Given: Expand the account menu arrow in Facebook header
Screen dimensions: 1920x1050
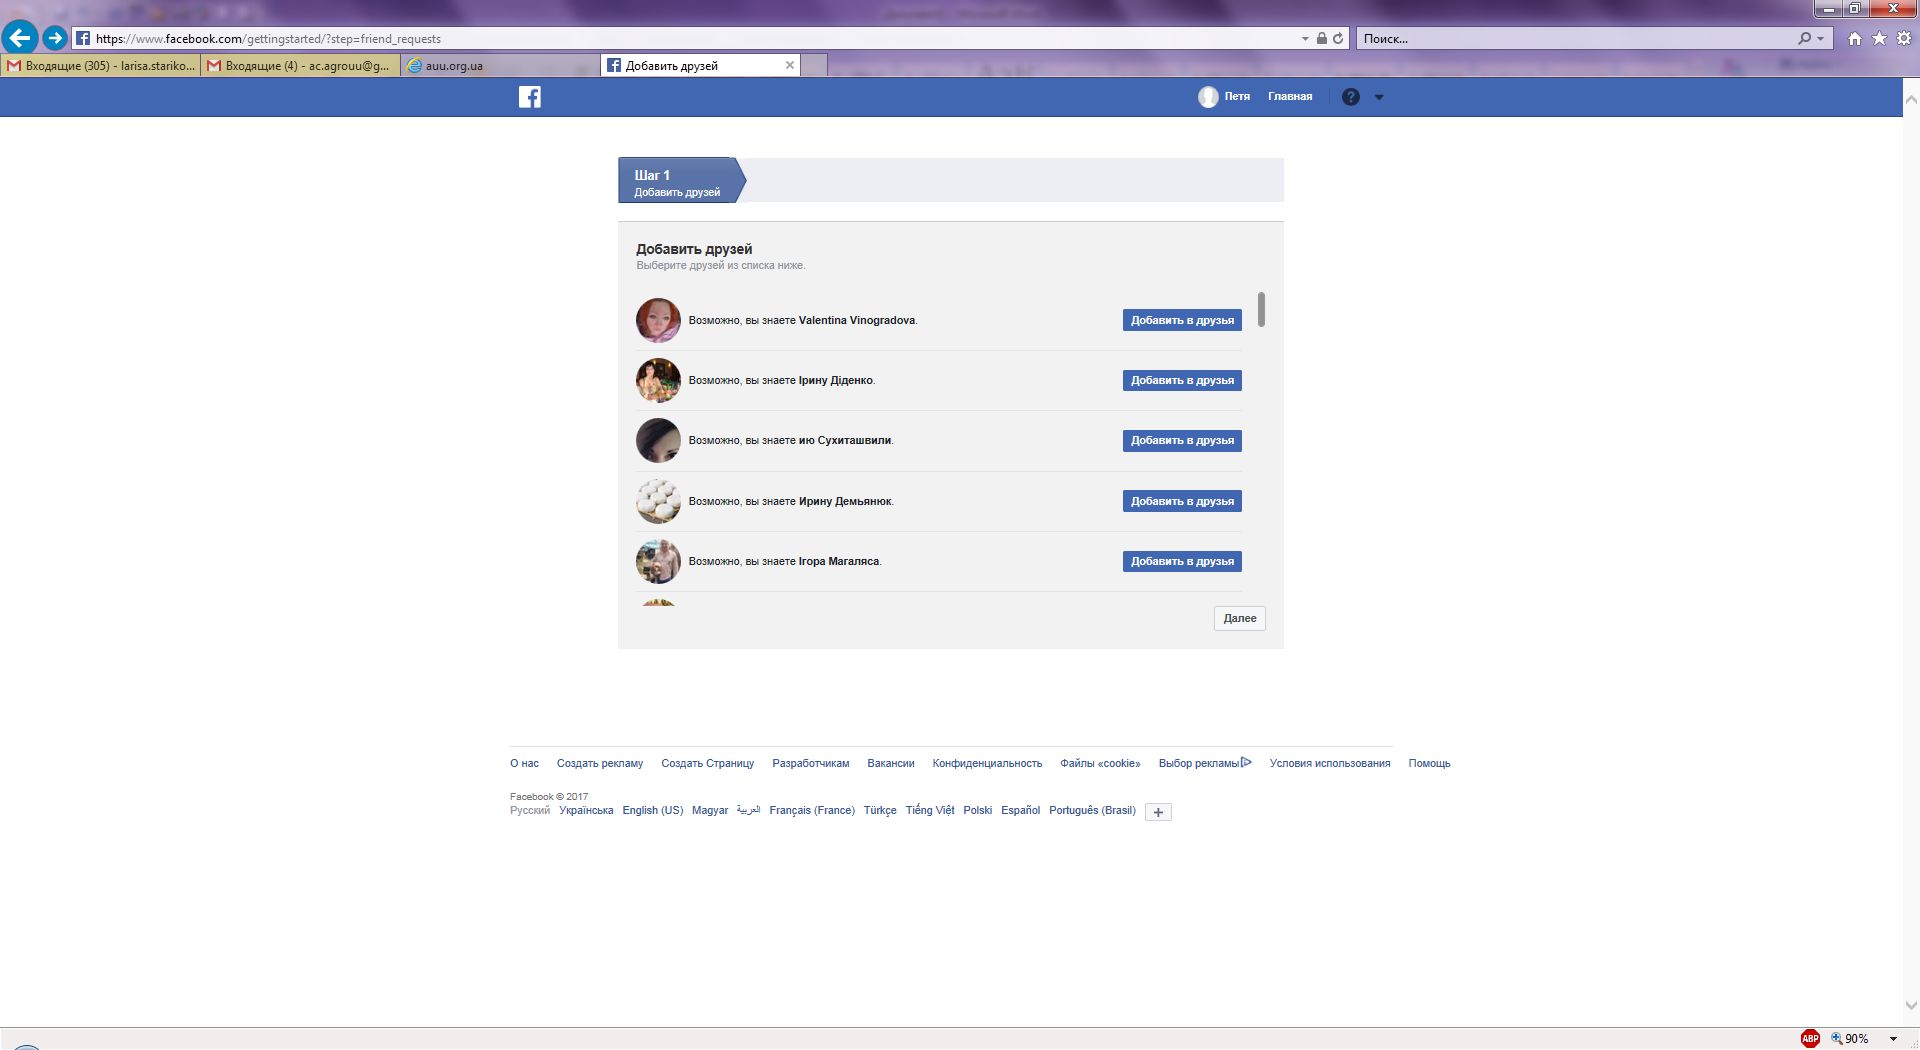Looking at the screenshot, I should pyautogui.click(x=1379, y=97).
